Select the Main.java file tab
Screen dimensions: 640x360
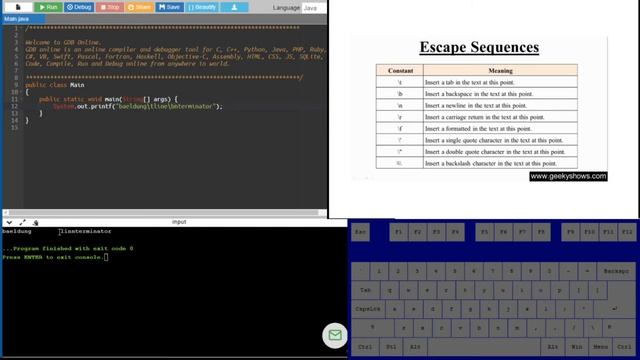click(x=24, y=19)
